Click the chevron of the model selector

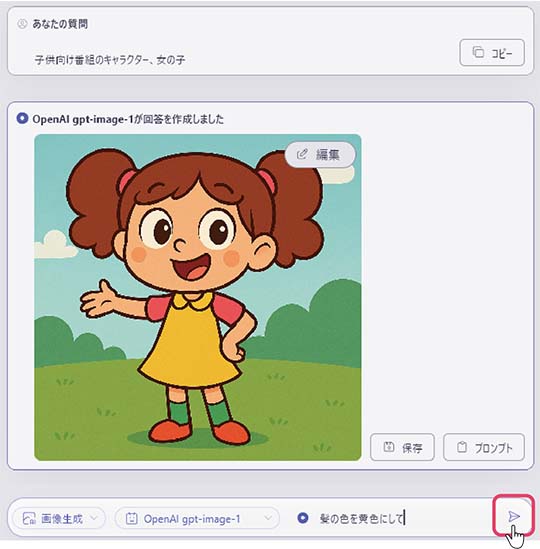click(x=268, y=518)
